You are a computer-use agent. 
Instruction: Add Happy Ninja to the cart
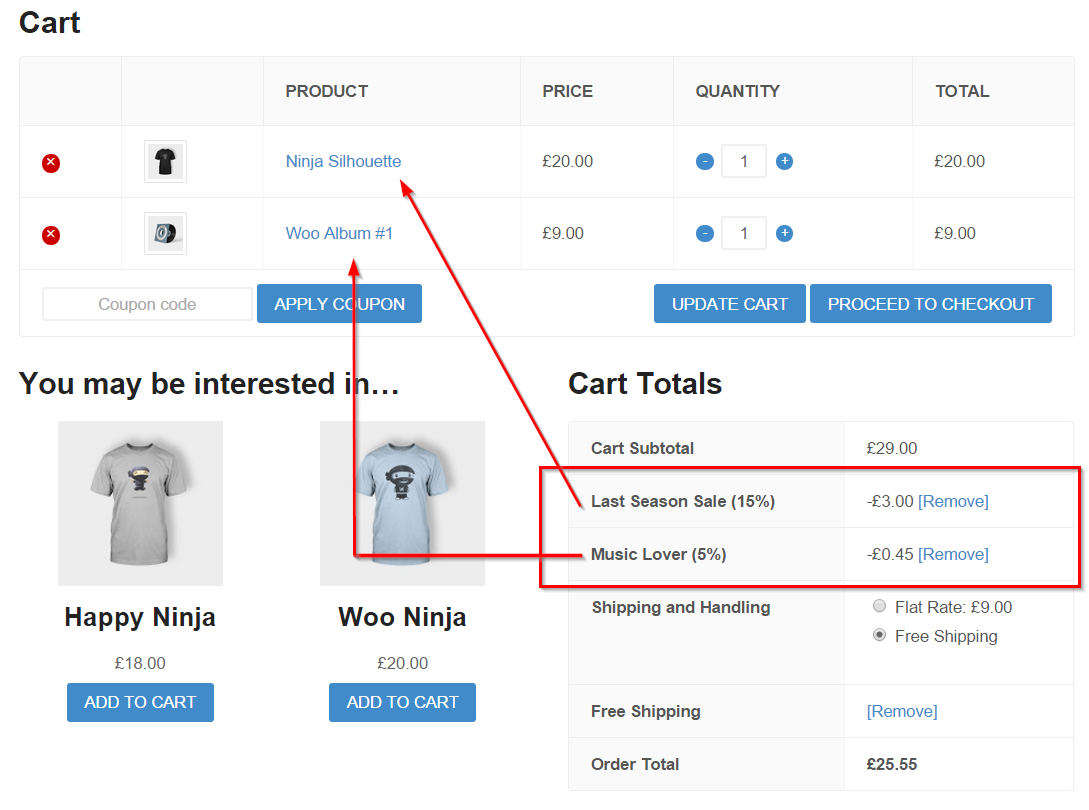(140, 702)
